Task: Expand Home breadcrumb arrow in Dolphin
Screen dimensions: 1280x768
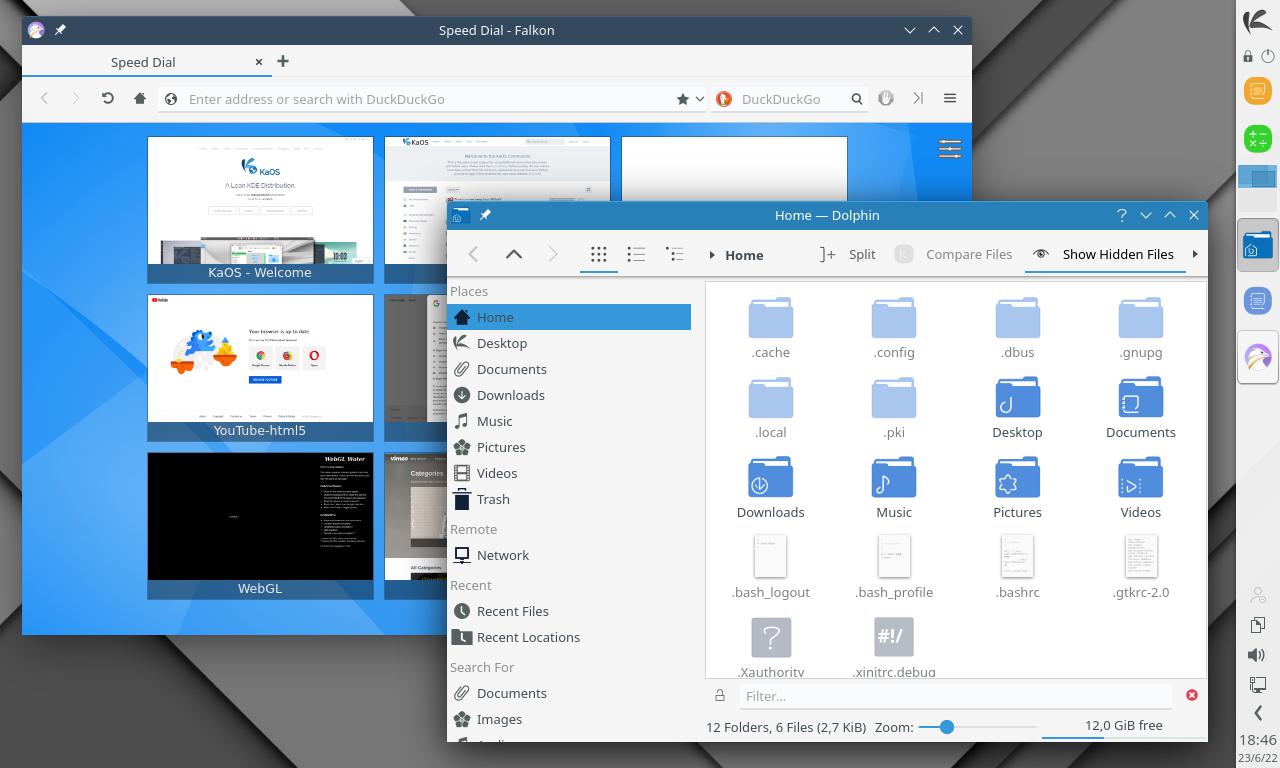Action: click(712, 255)
